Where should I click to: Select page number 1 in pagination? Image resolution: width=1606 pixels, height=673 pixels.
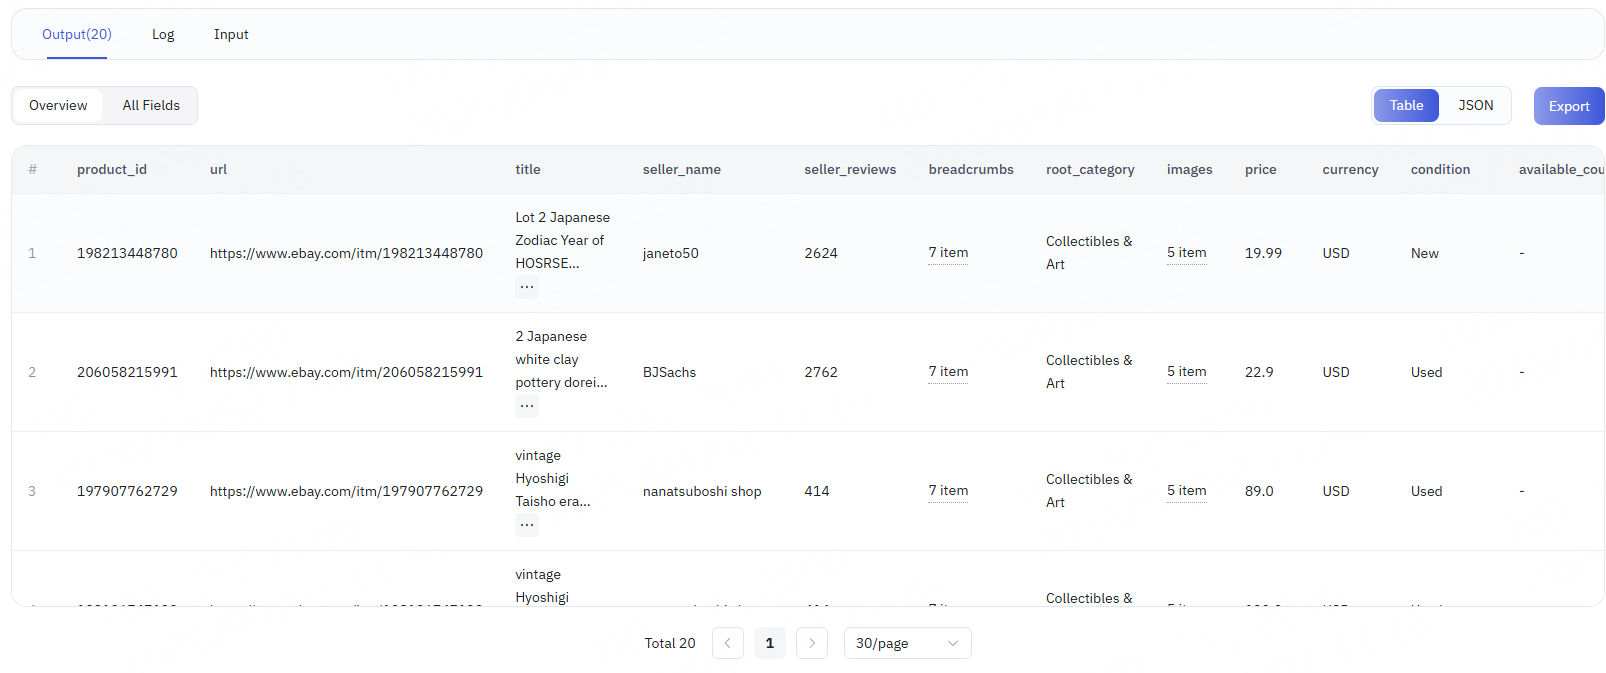(x=770, y=643)
